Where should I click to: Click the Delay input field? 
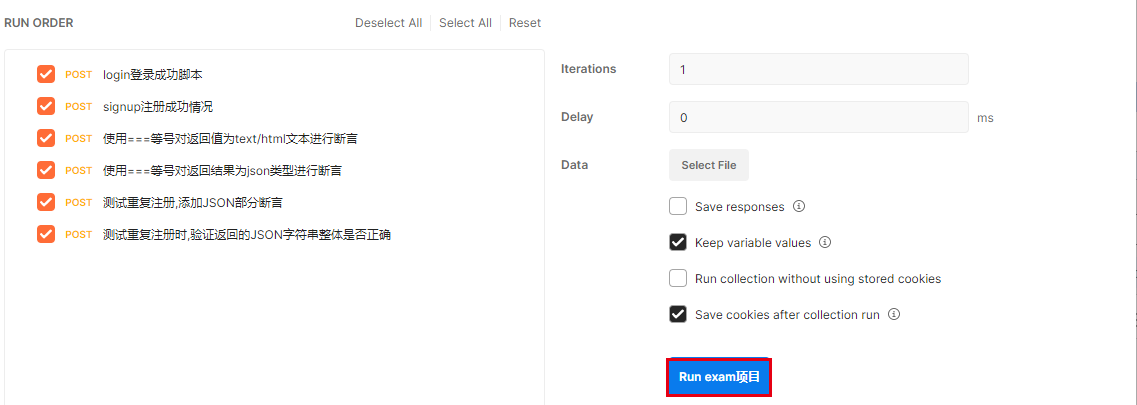coord(818,117)
